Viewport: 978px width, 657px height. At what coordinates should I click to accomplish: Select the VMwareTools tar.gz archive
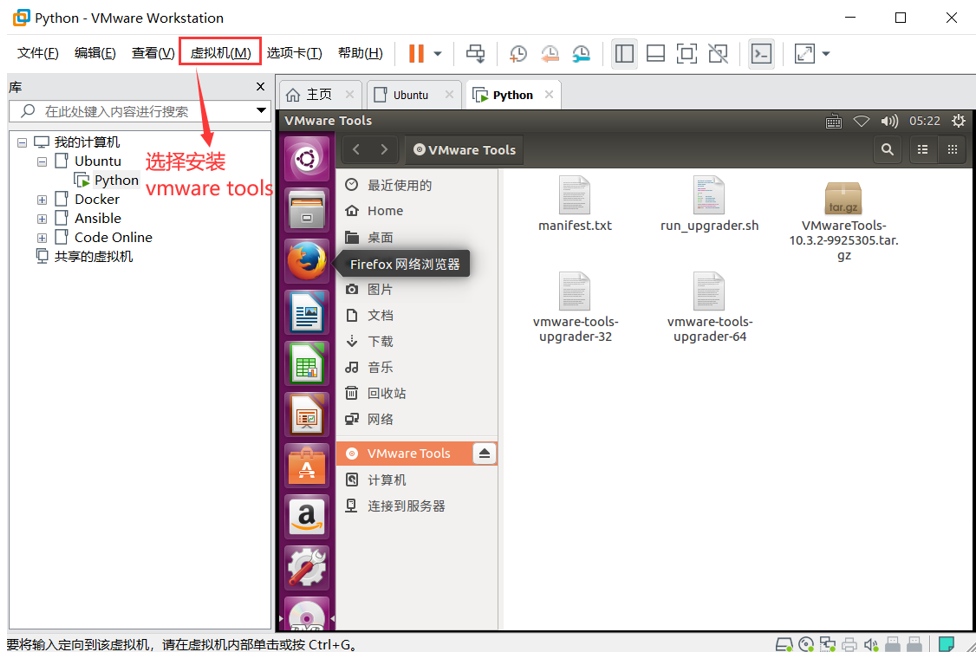[x=843, y=221]
